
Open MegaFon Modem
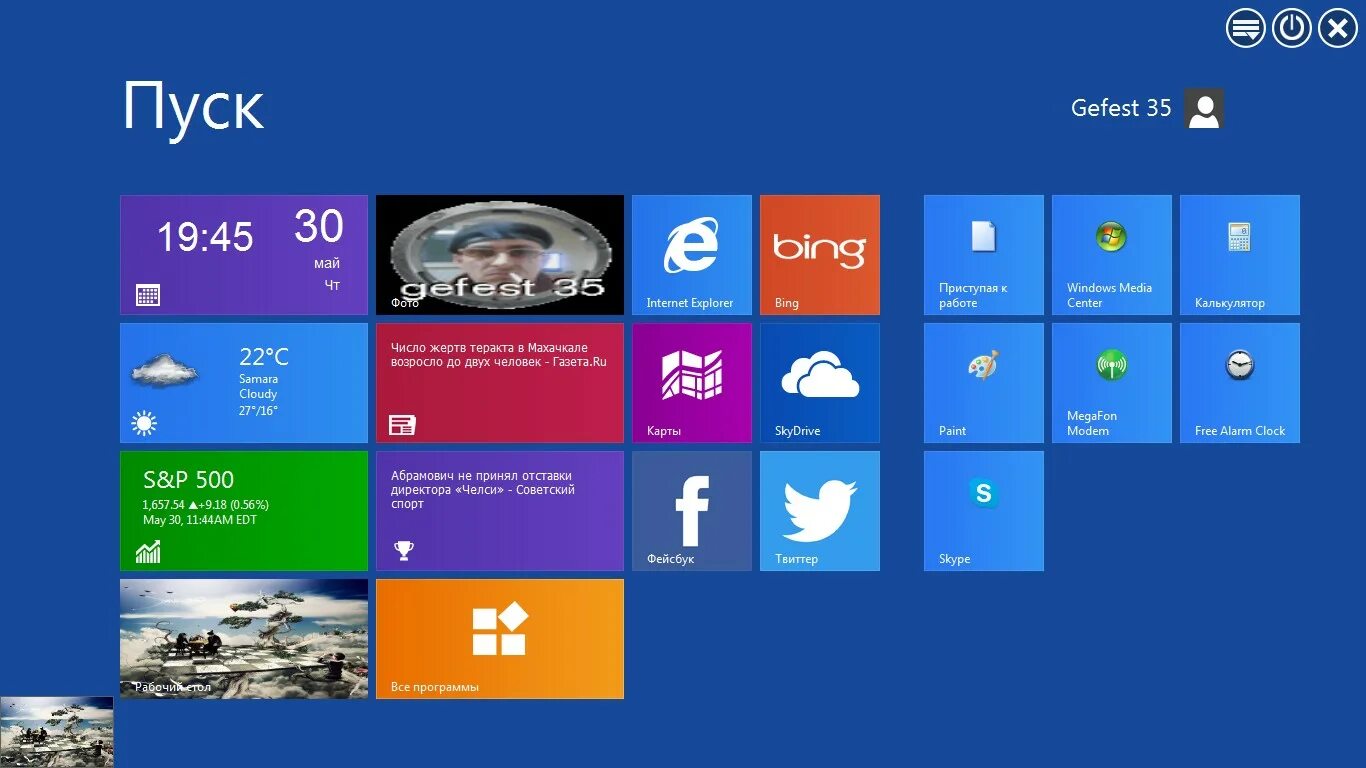point(1111,382)
